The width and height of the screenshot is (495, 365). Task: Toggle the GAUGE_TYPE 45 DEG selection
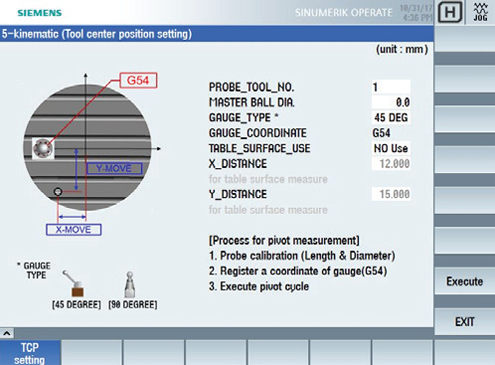pos(391,118)
